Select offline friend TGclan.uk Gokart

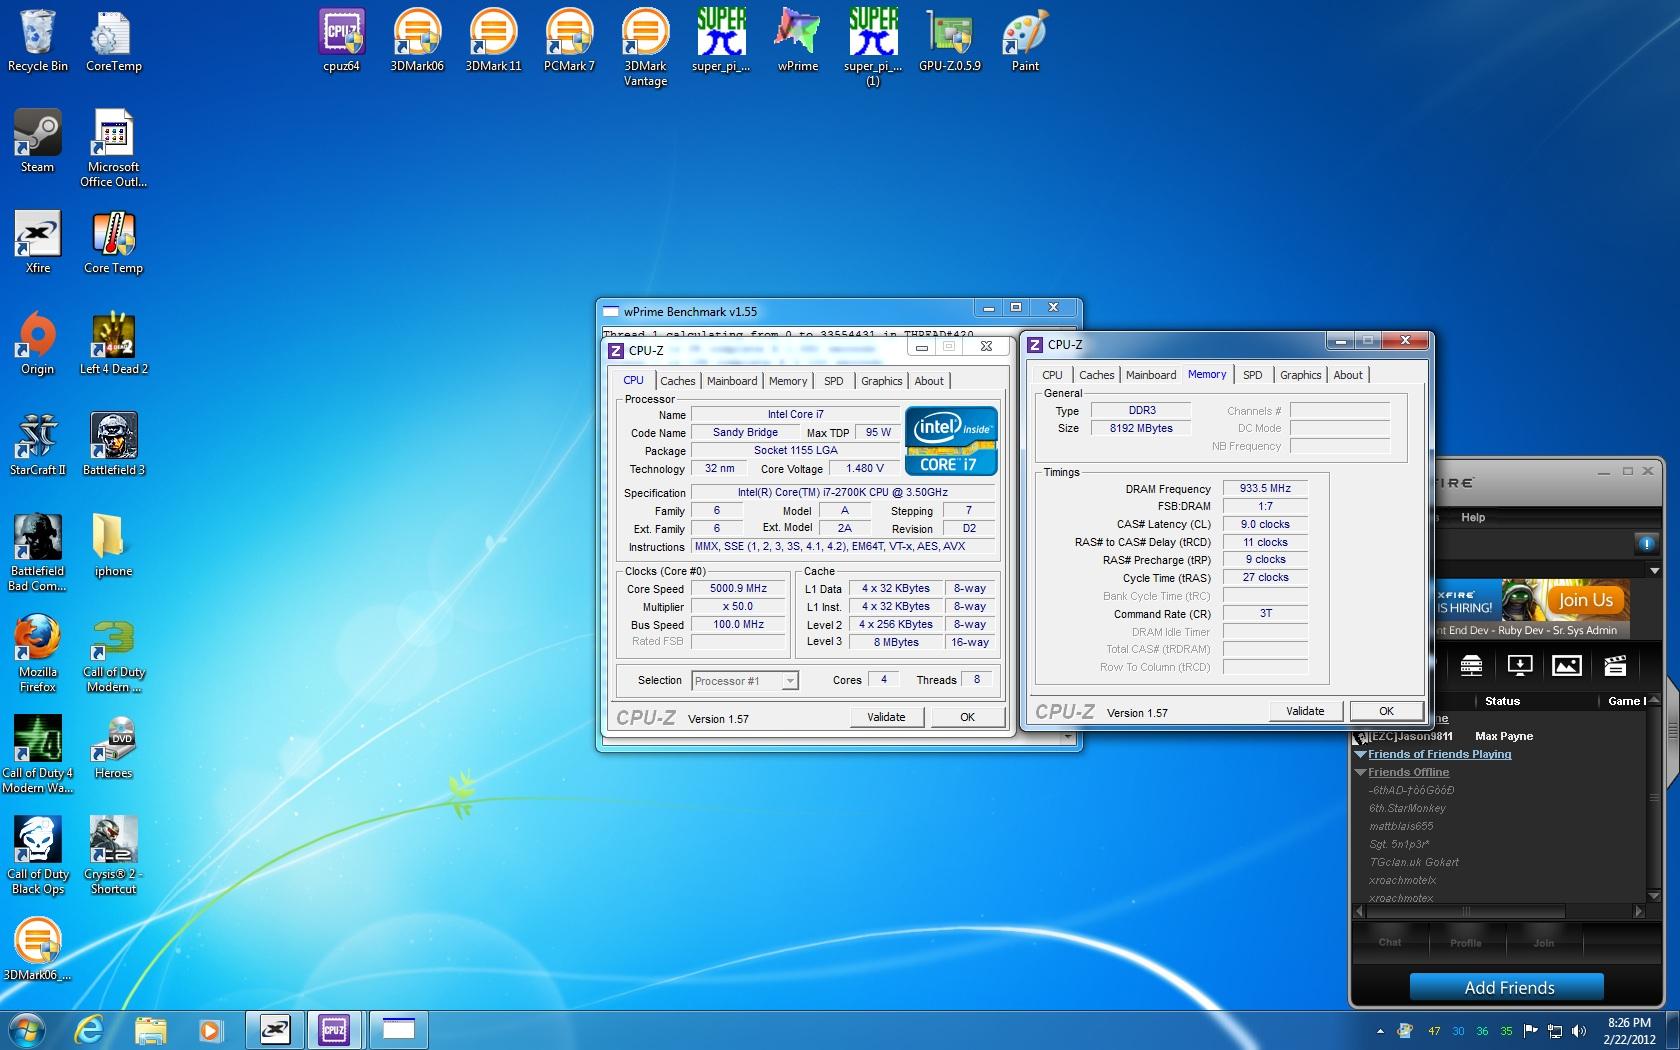1413,862
